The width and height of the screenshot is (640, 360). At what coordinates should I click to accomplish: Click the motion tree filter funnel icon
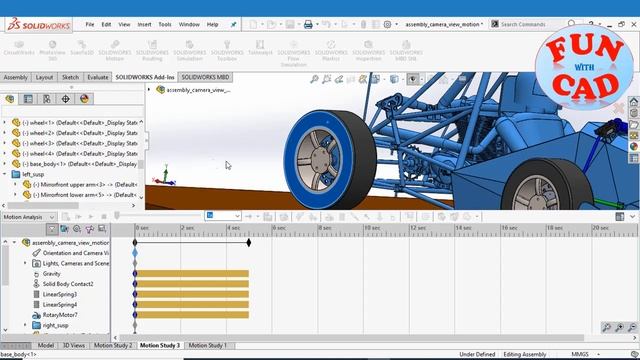[52, 229]
